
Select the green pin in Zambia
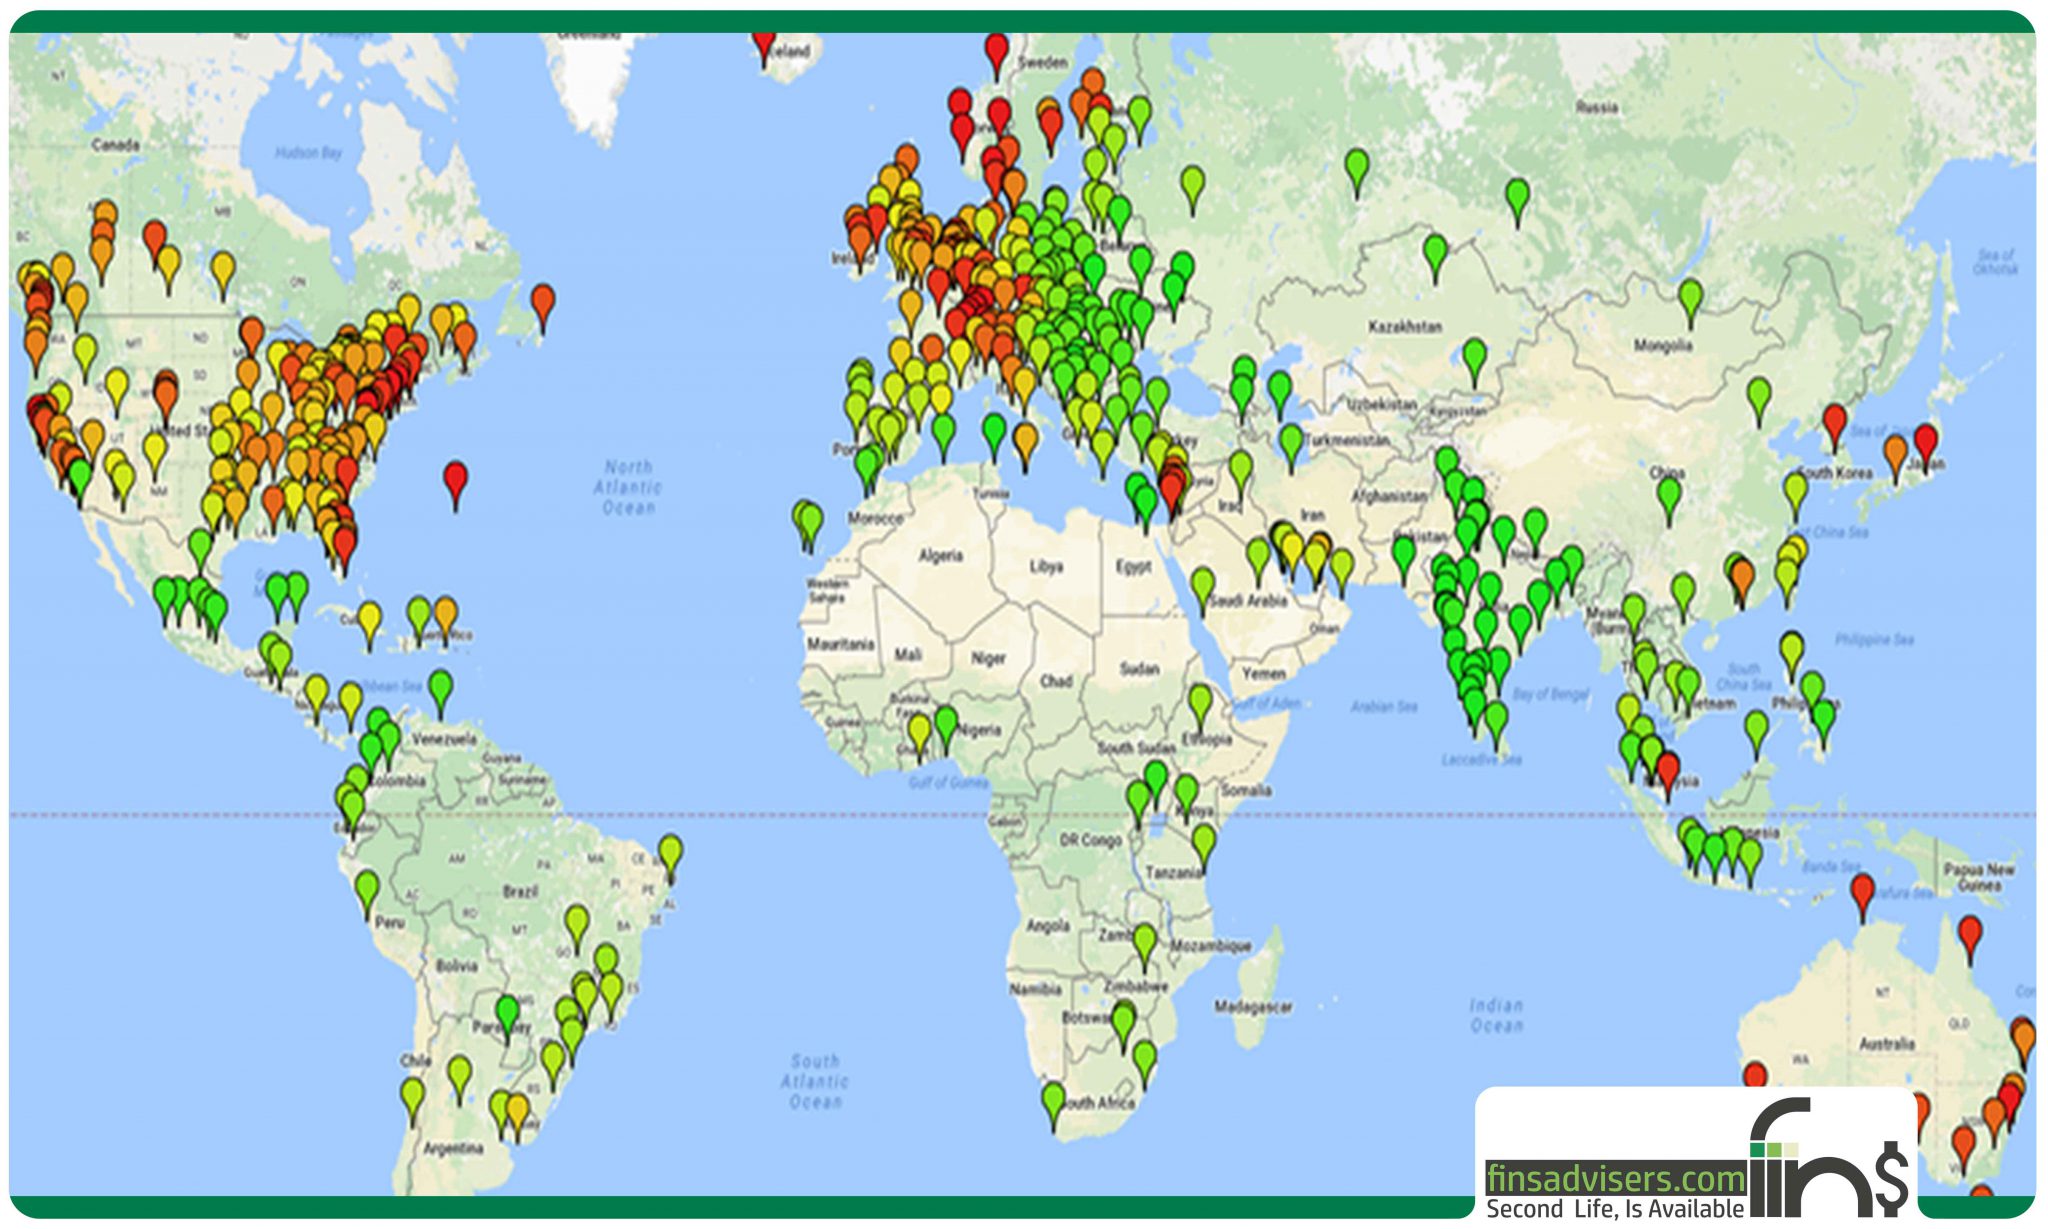click(1144, 946)
